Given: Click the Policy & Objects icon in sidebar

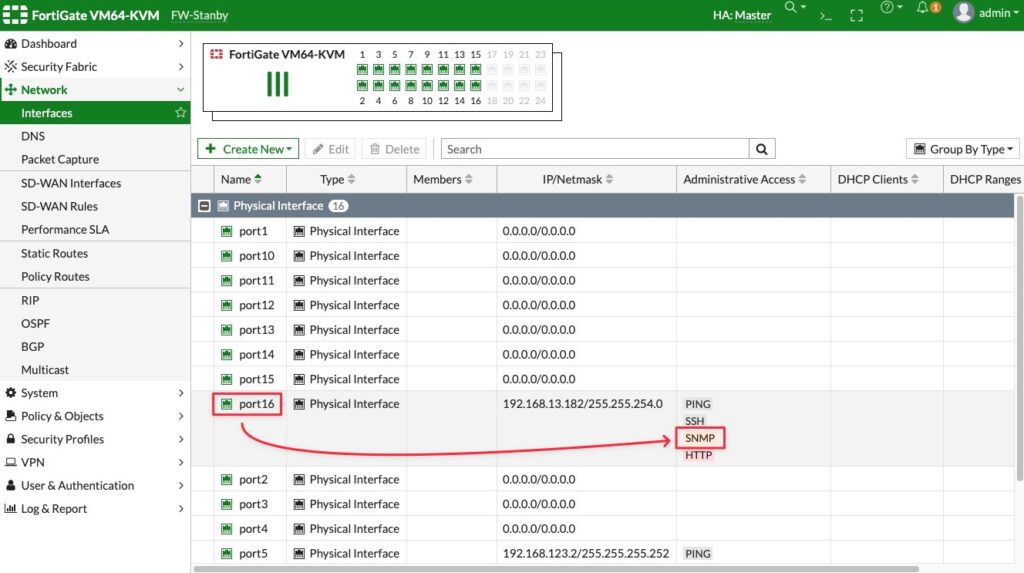Looking at the screenshot, I should (x=10, y=416).
